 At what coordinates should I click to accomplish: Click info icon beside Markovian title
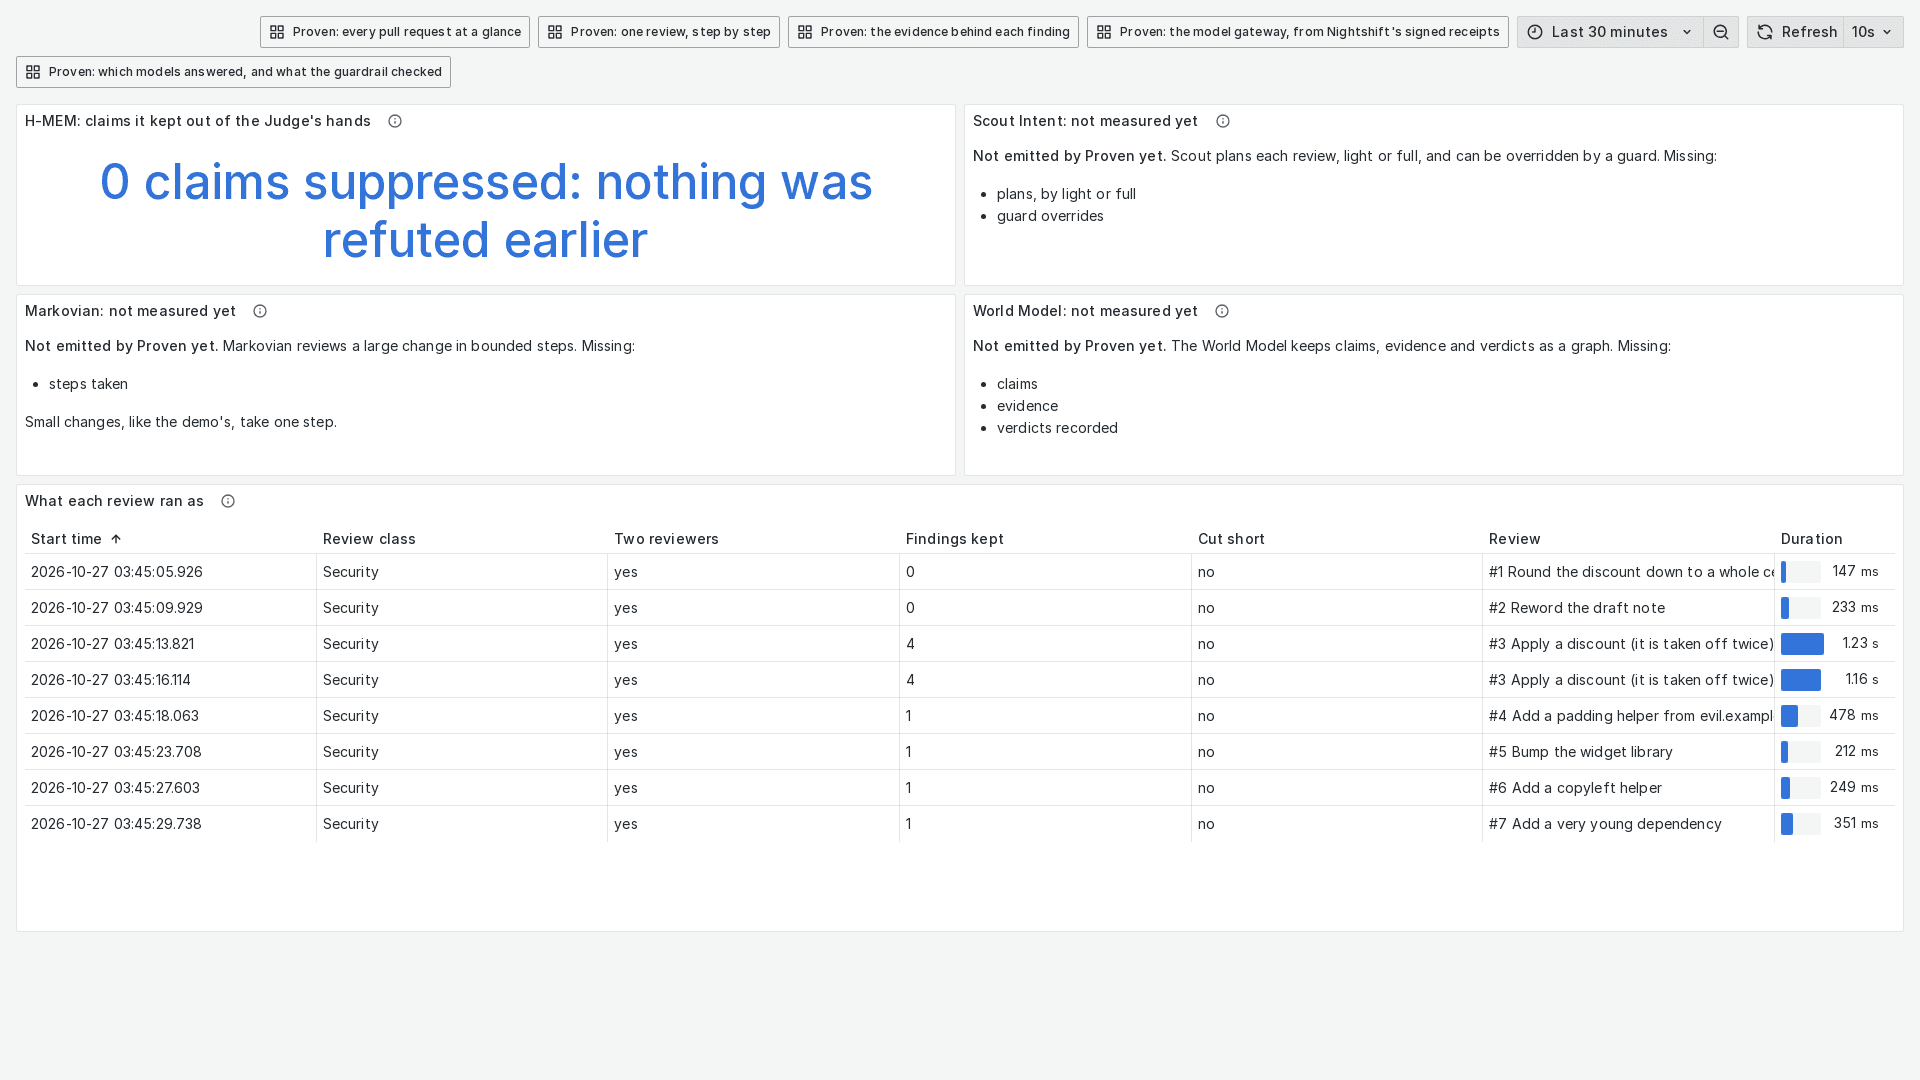coord(260,311)
